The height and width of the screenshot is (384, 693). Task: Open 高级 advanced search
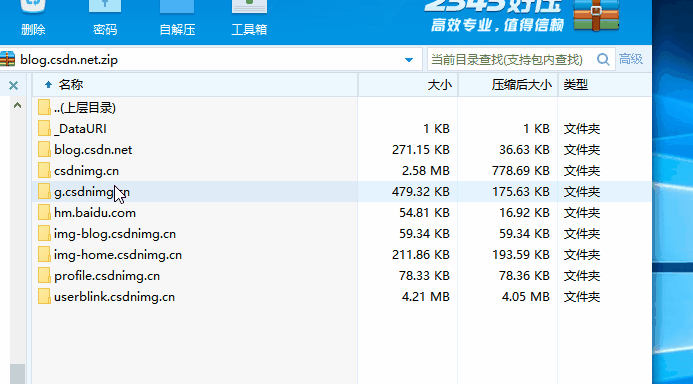(x=631, y=59)
